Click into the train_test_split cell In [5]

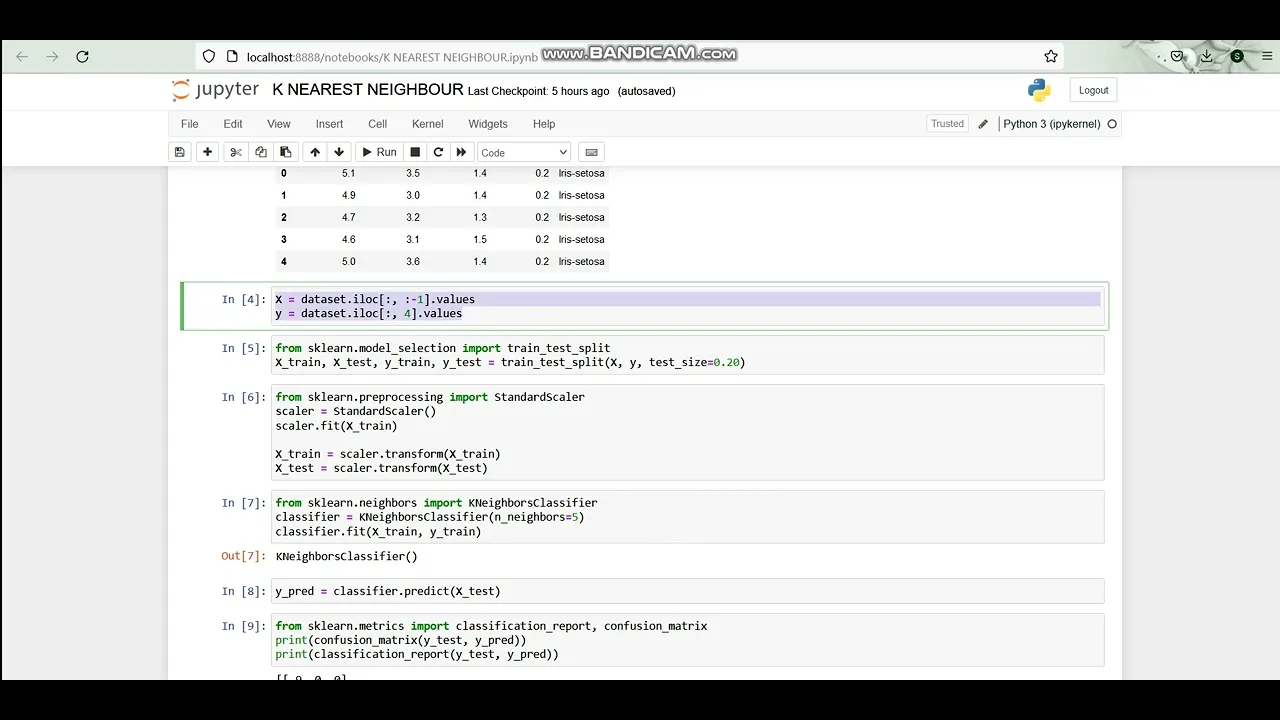[x=688, y=355]
